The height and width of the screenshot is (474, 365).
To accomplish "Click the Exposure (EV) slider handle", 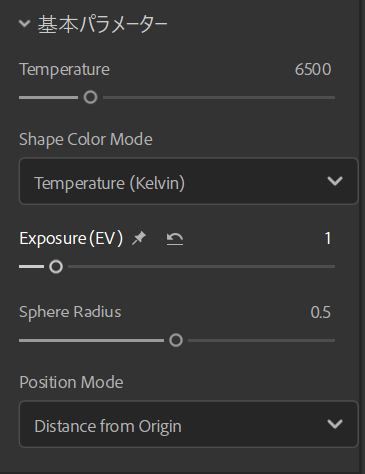I will pos(56,267).
